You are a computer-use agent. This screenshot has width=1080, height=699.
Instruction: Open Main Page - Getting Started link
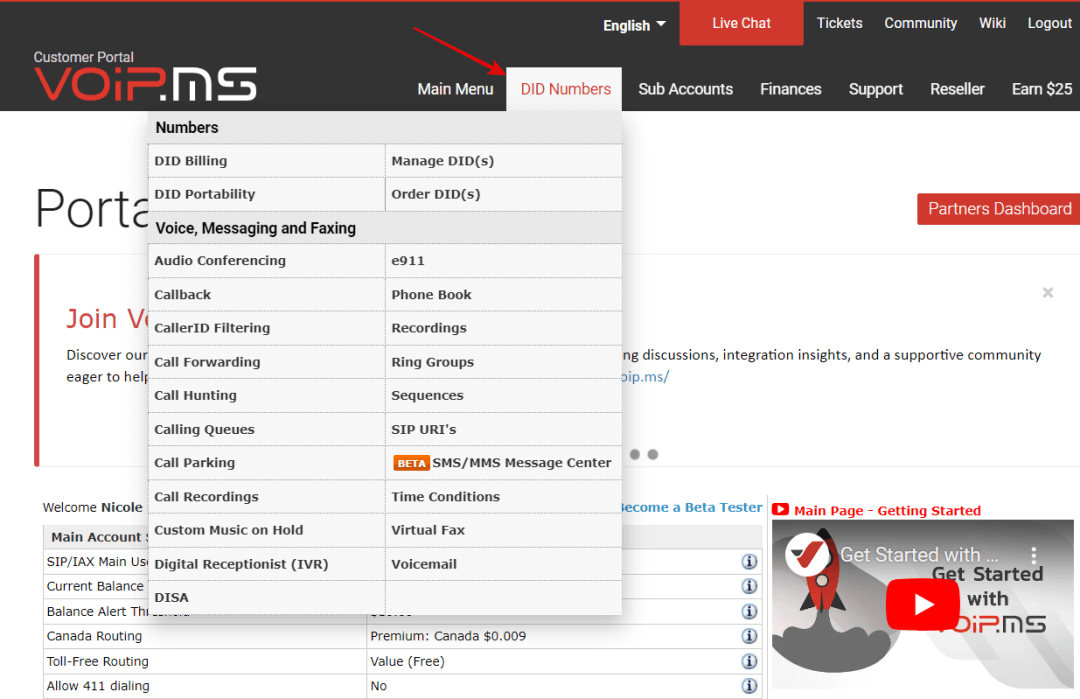pyautogui.click(x=887, y=510)
